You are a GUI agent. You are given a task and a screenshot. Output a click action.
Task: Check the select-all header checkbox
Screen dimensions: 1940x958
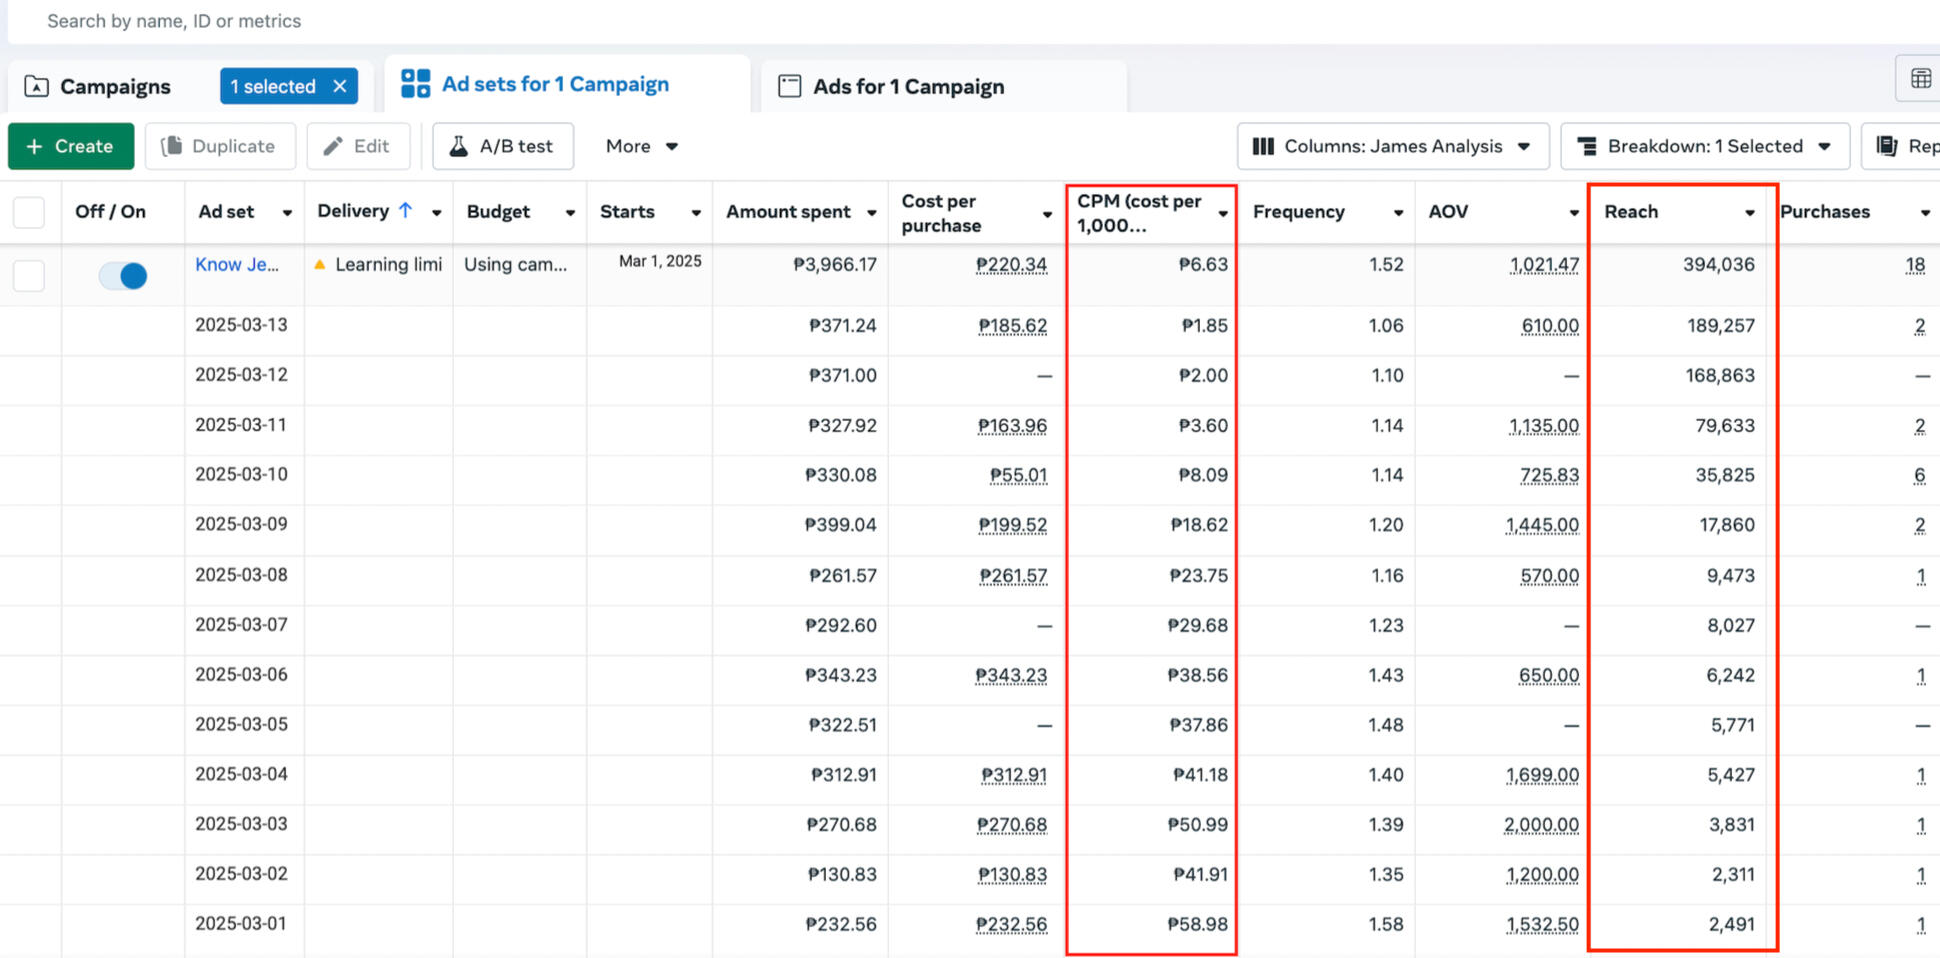(x=29, y=212)
